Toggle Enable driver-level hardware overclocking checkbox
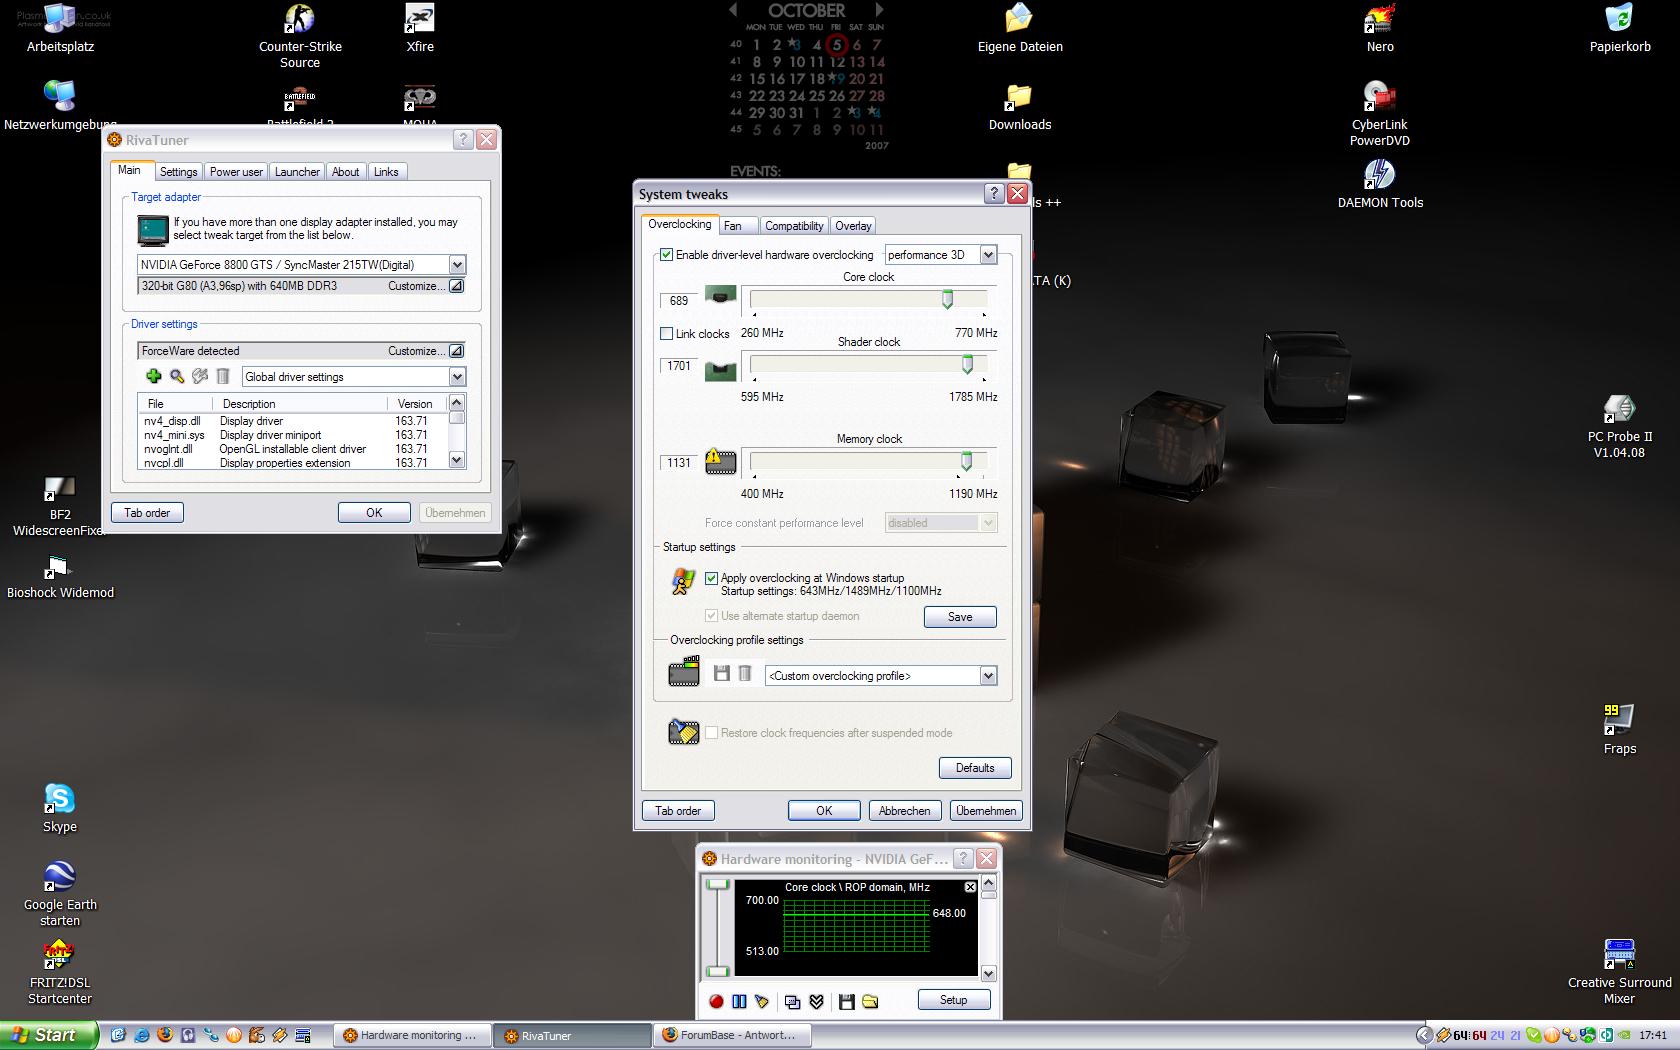This screenshot has height=1050, width=1680. click(x=667, y=255)
